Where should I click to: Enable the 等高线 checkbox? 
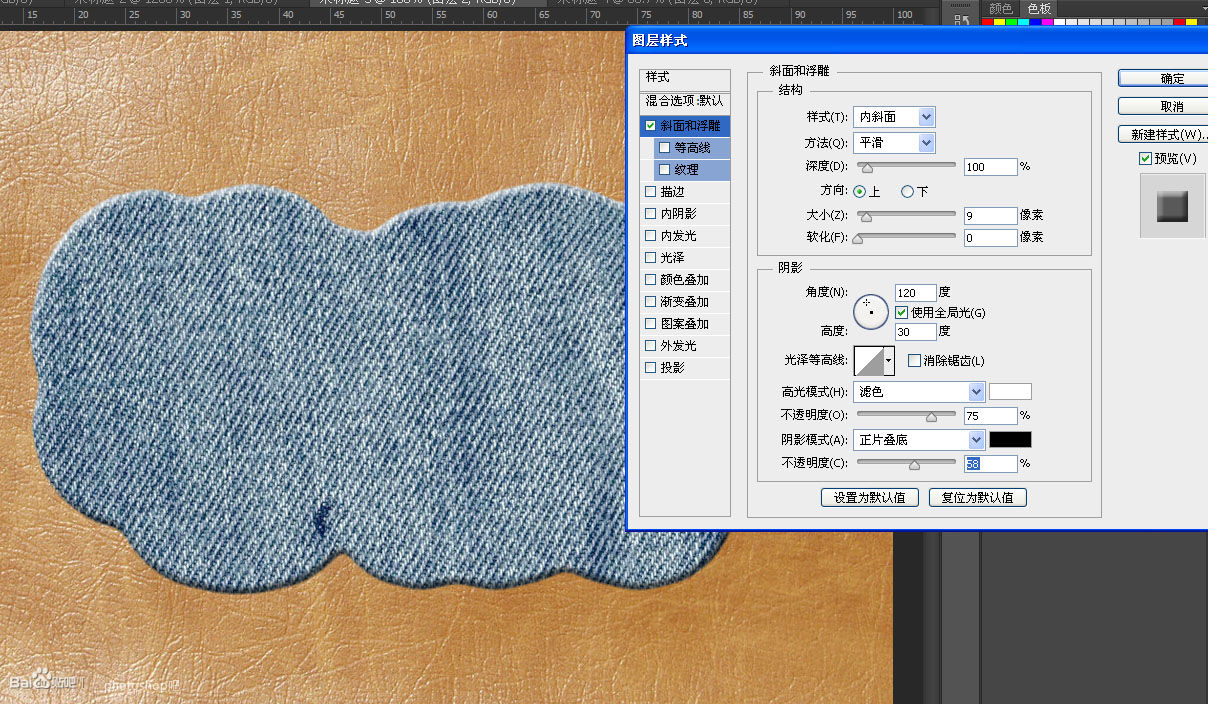click(665, 148)
